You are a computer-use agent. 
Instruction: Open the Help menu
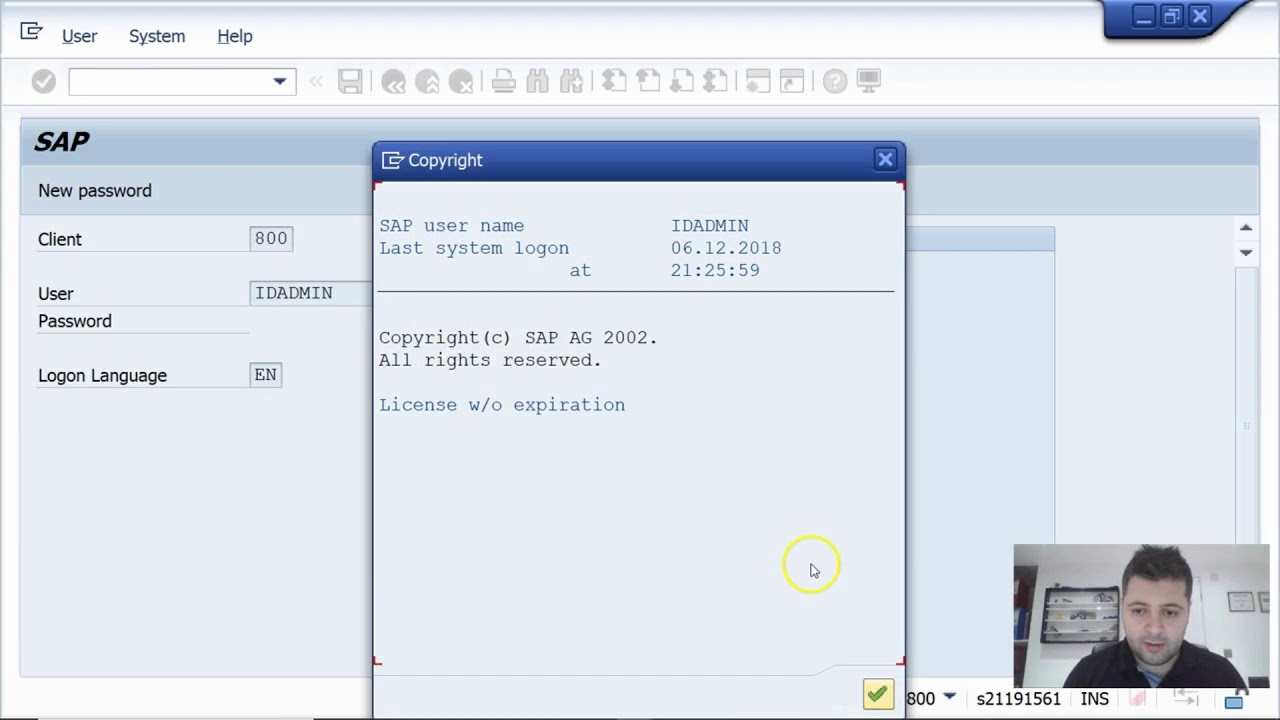(x=235, y=36)
